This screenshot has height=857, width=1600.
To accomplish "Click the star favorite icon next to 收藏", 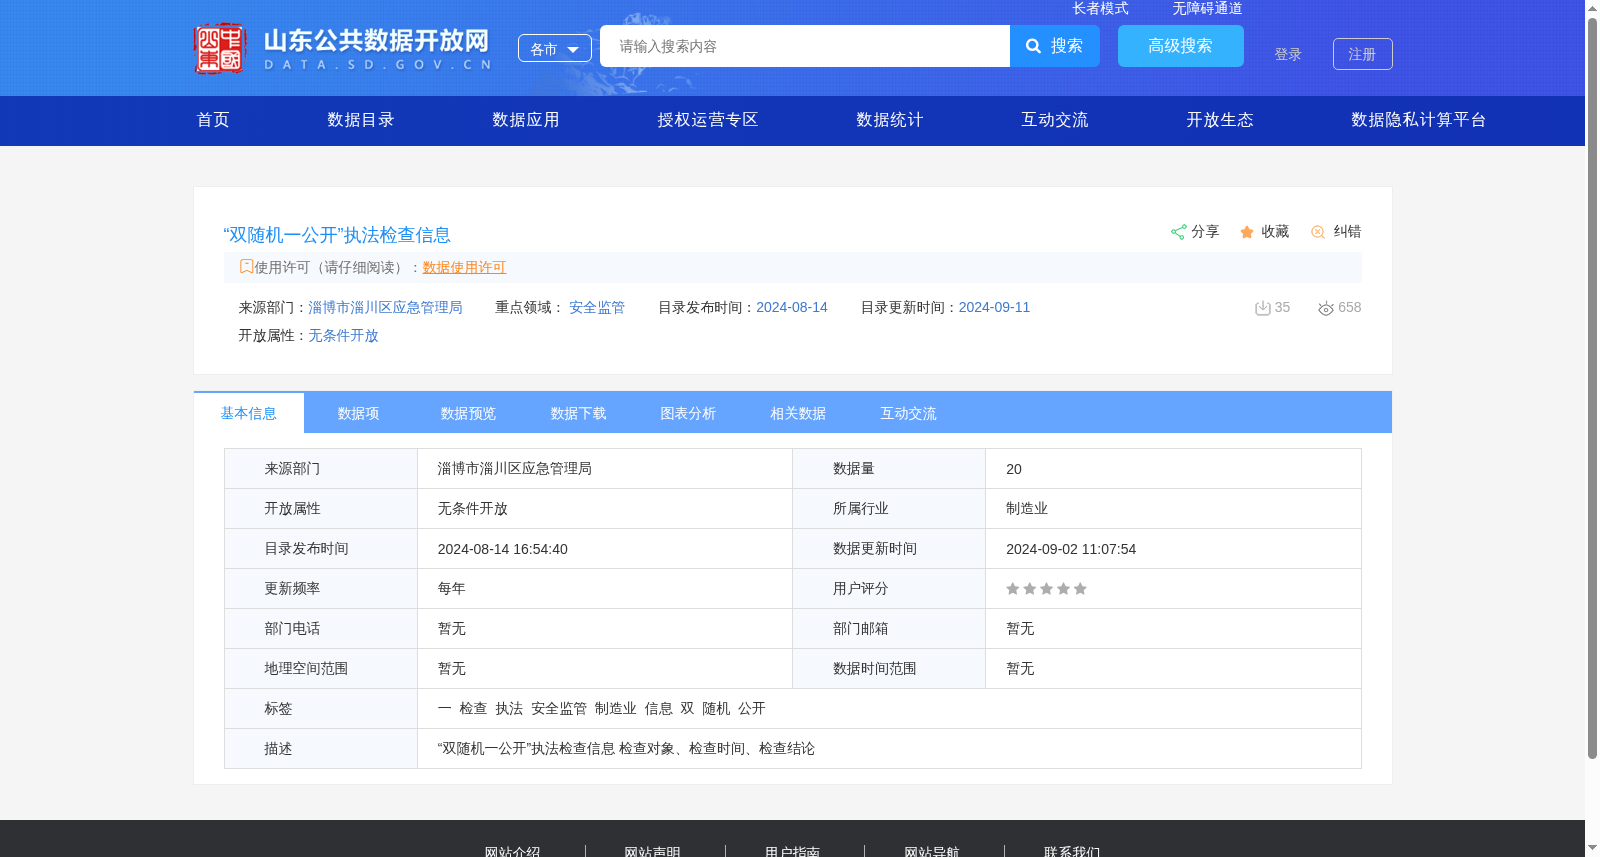I will pyautogui.click(x=1247, y=232).
